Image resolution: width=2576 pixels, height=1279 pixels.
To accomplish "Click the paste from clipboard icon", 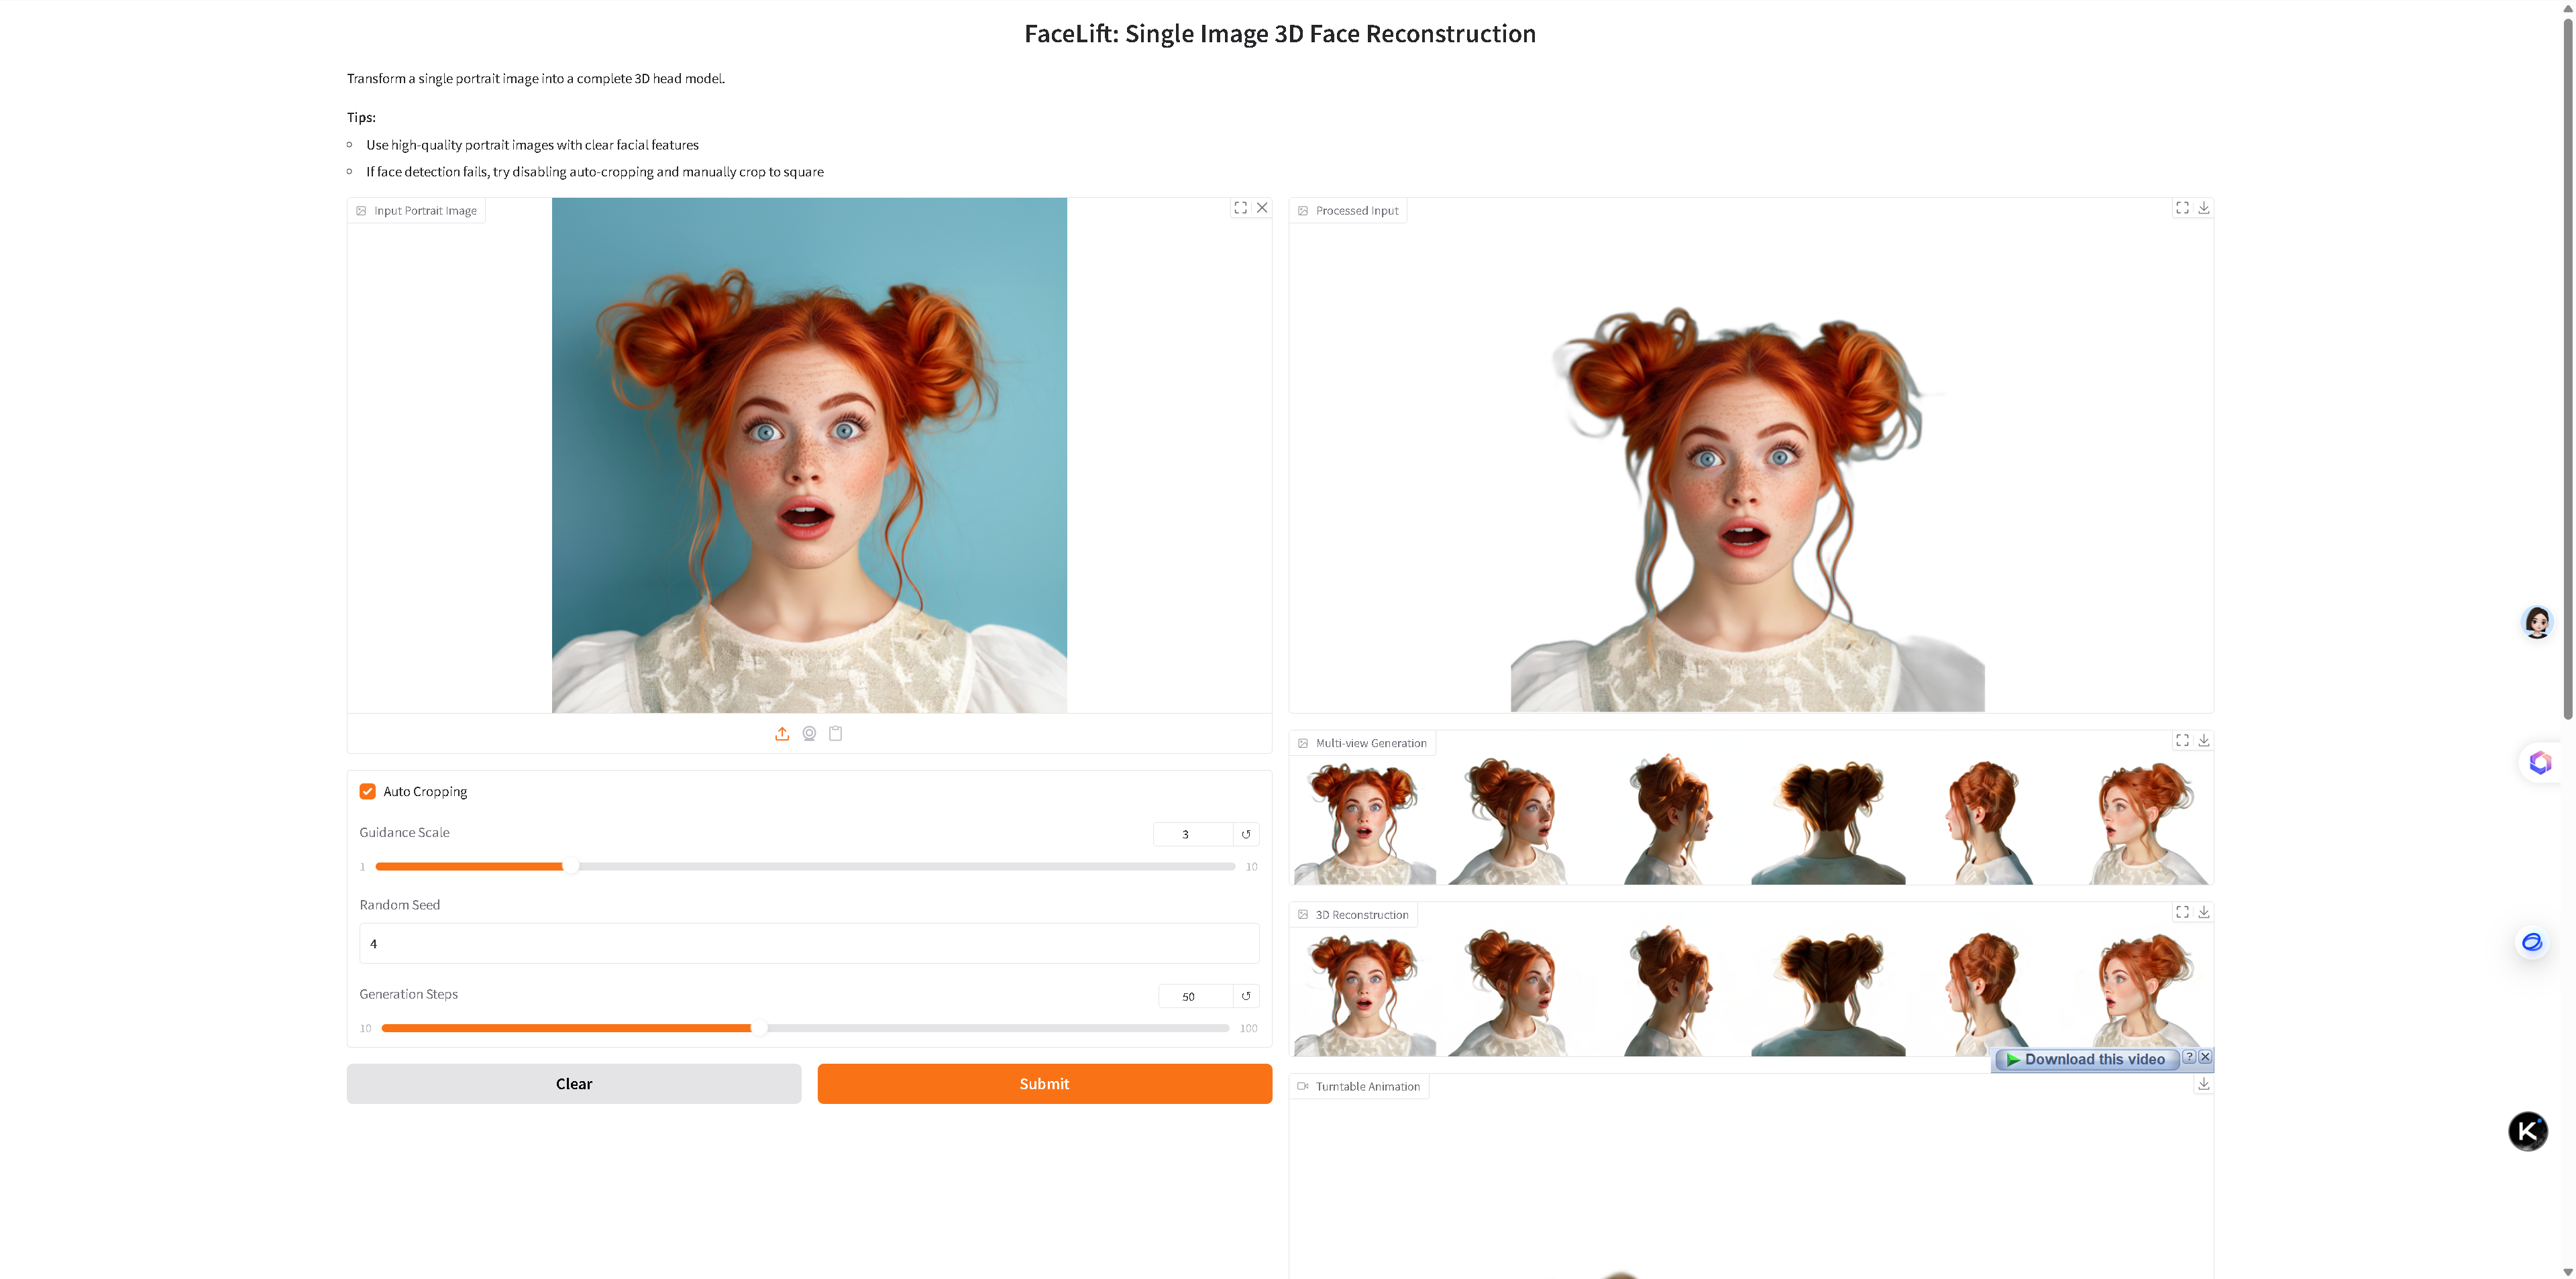I will (836, 734).
